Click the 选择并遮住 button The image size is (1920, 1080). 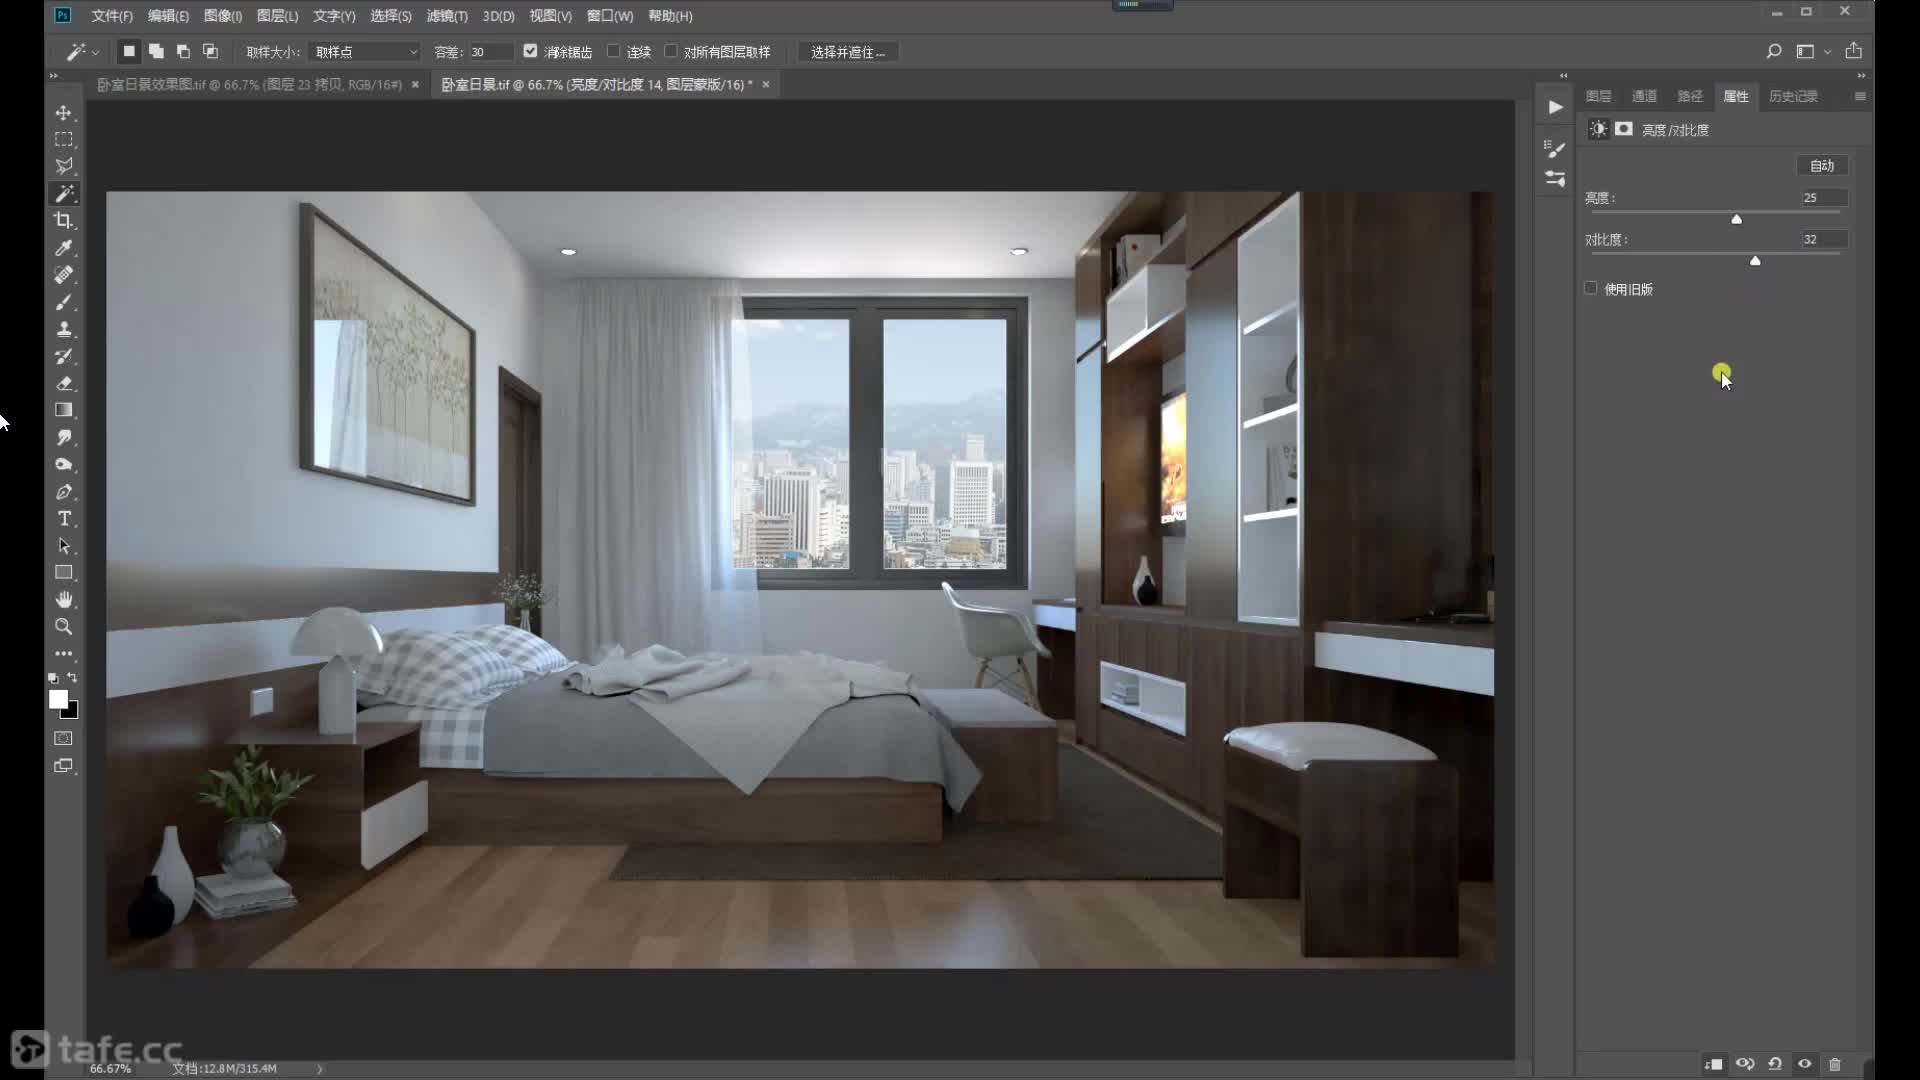coord(848,52)
